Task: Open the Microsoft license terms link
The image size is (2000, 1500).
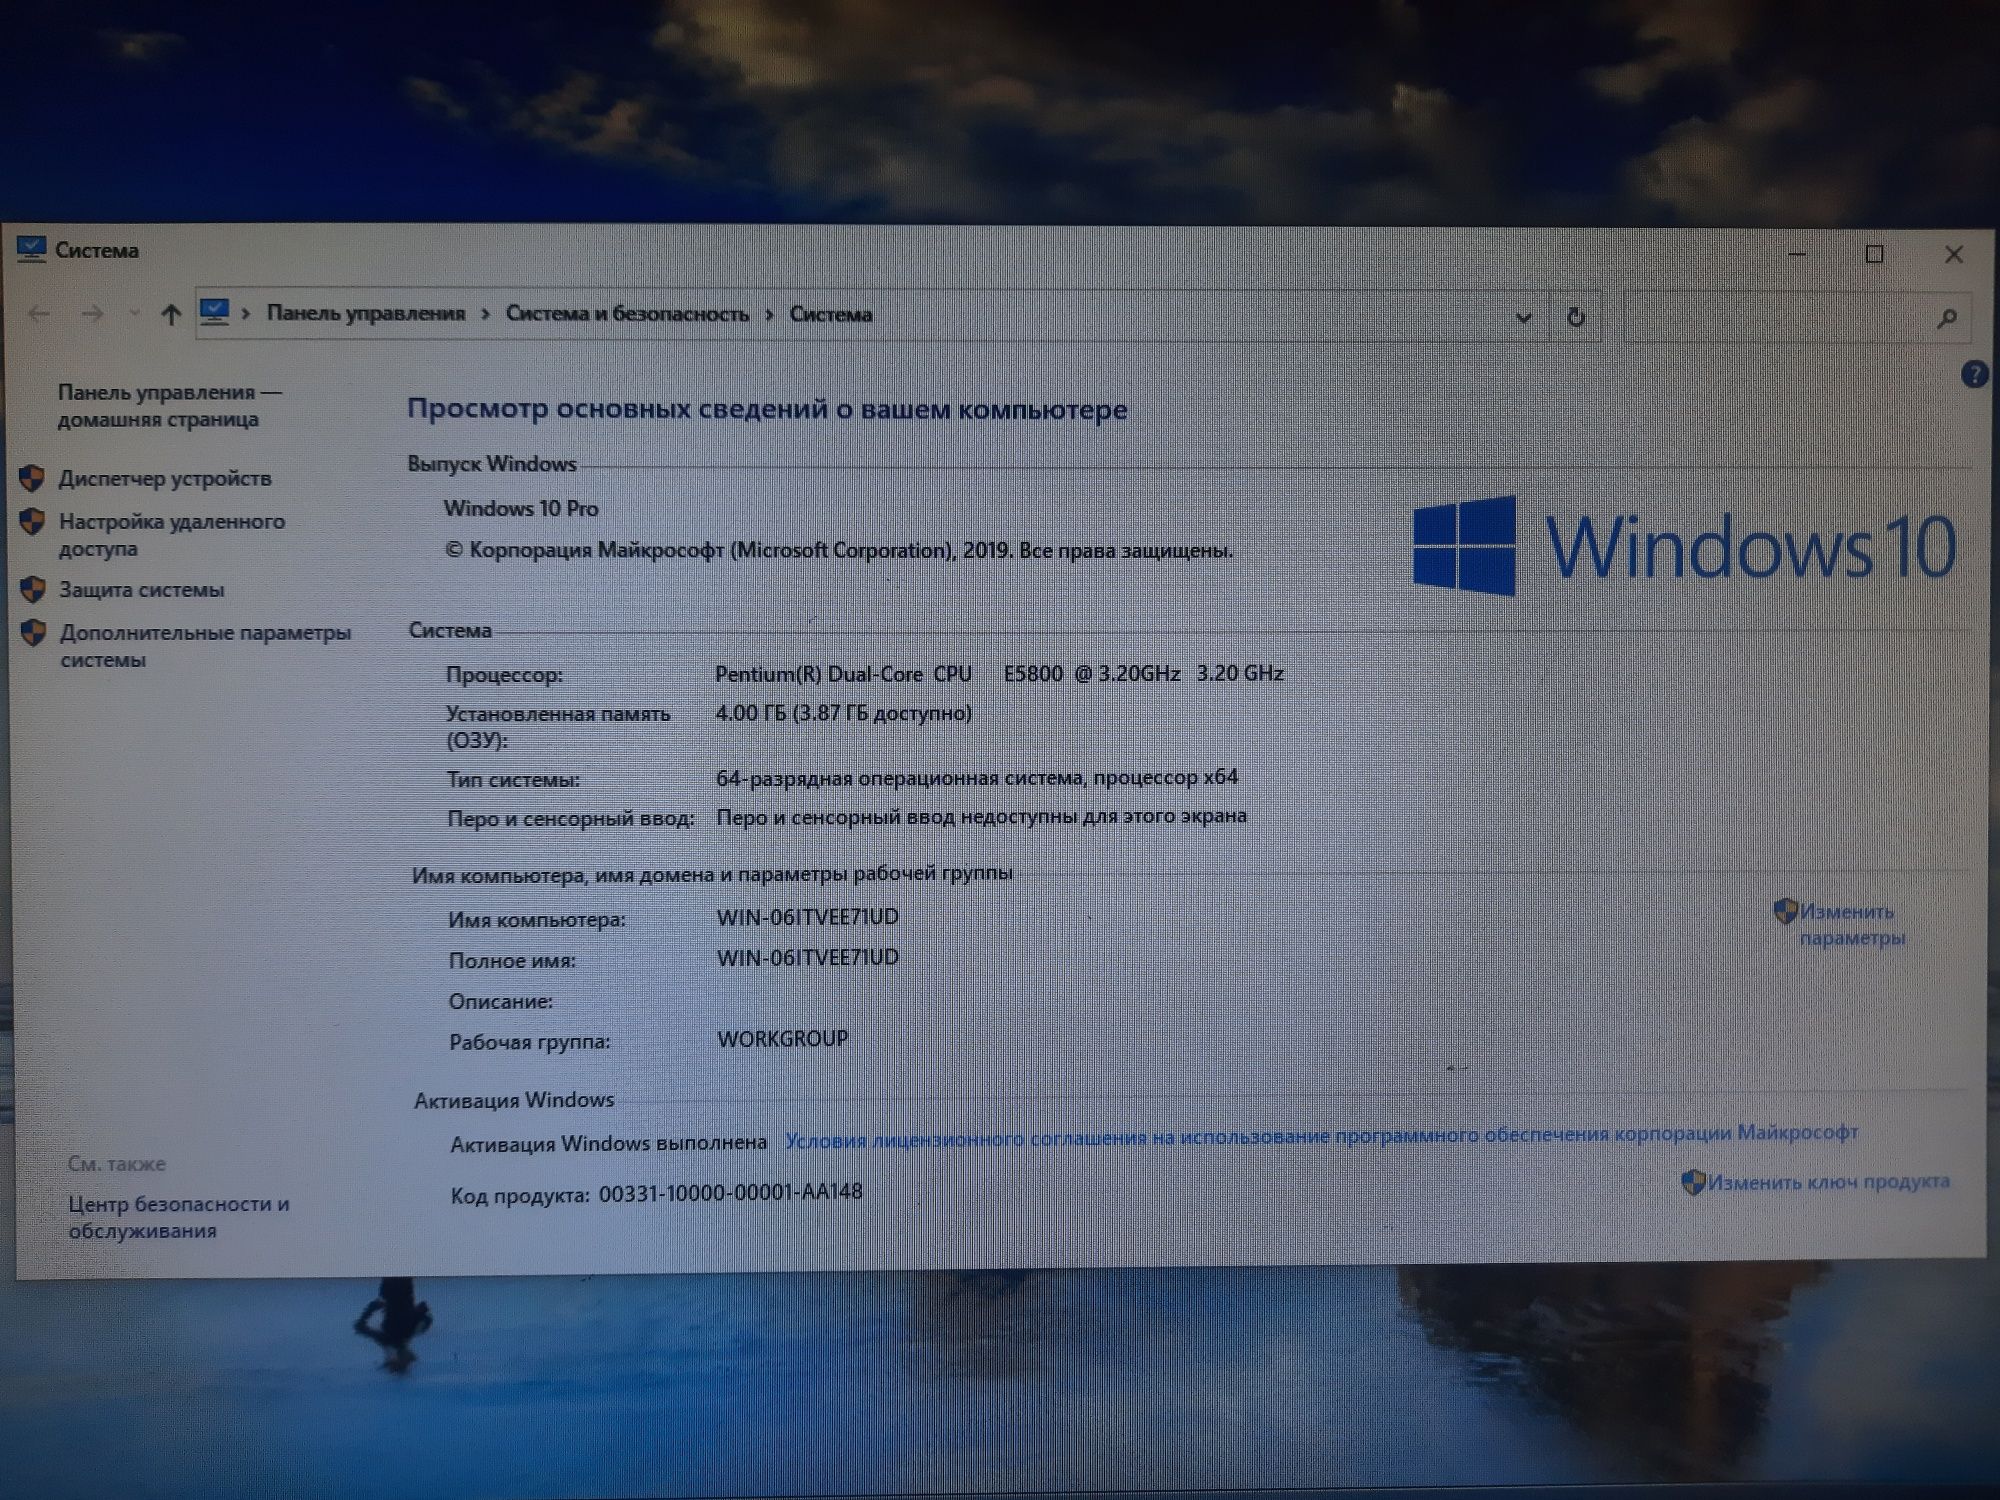Action: tap(1321, 1135)
